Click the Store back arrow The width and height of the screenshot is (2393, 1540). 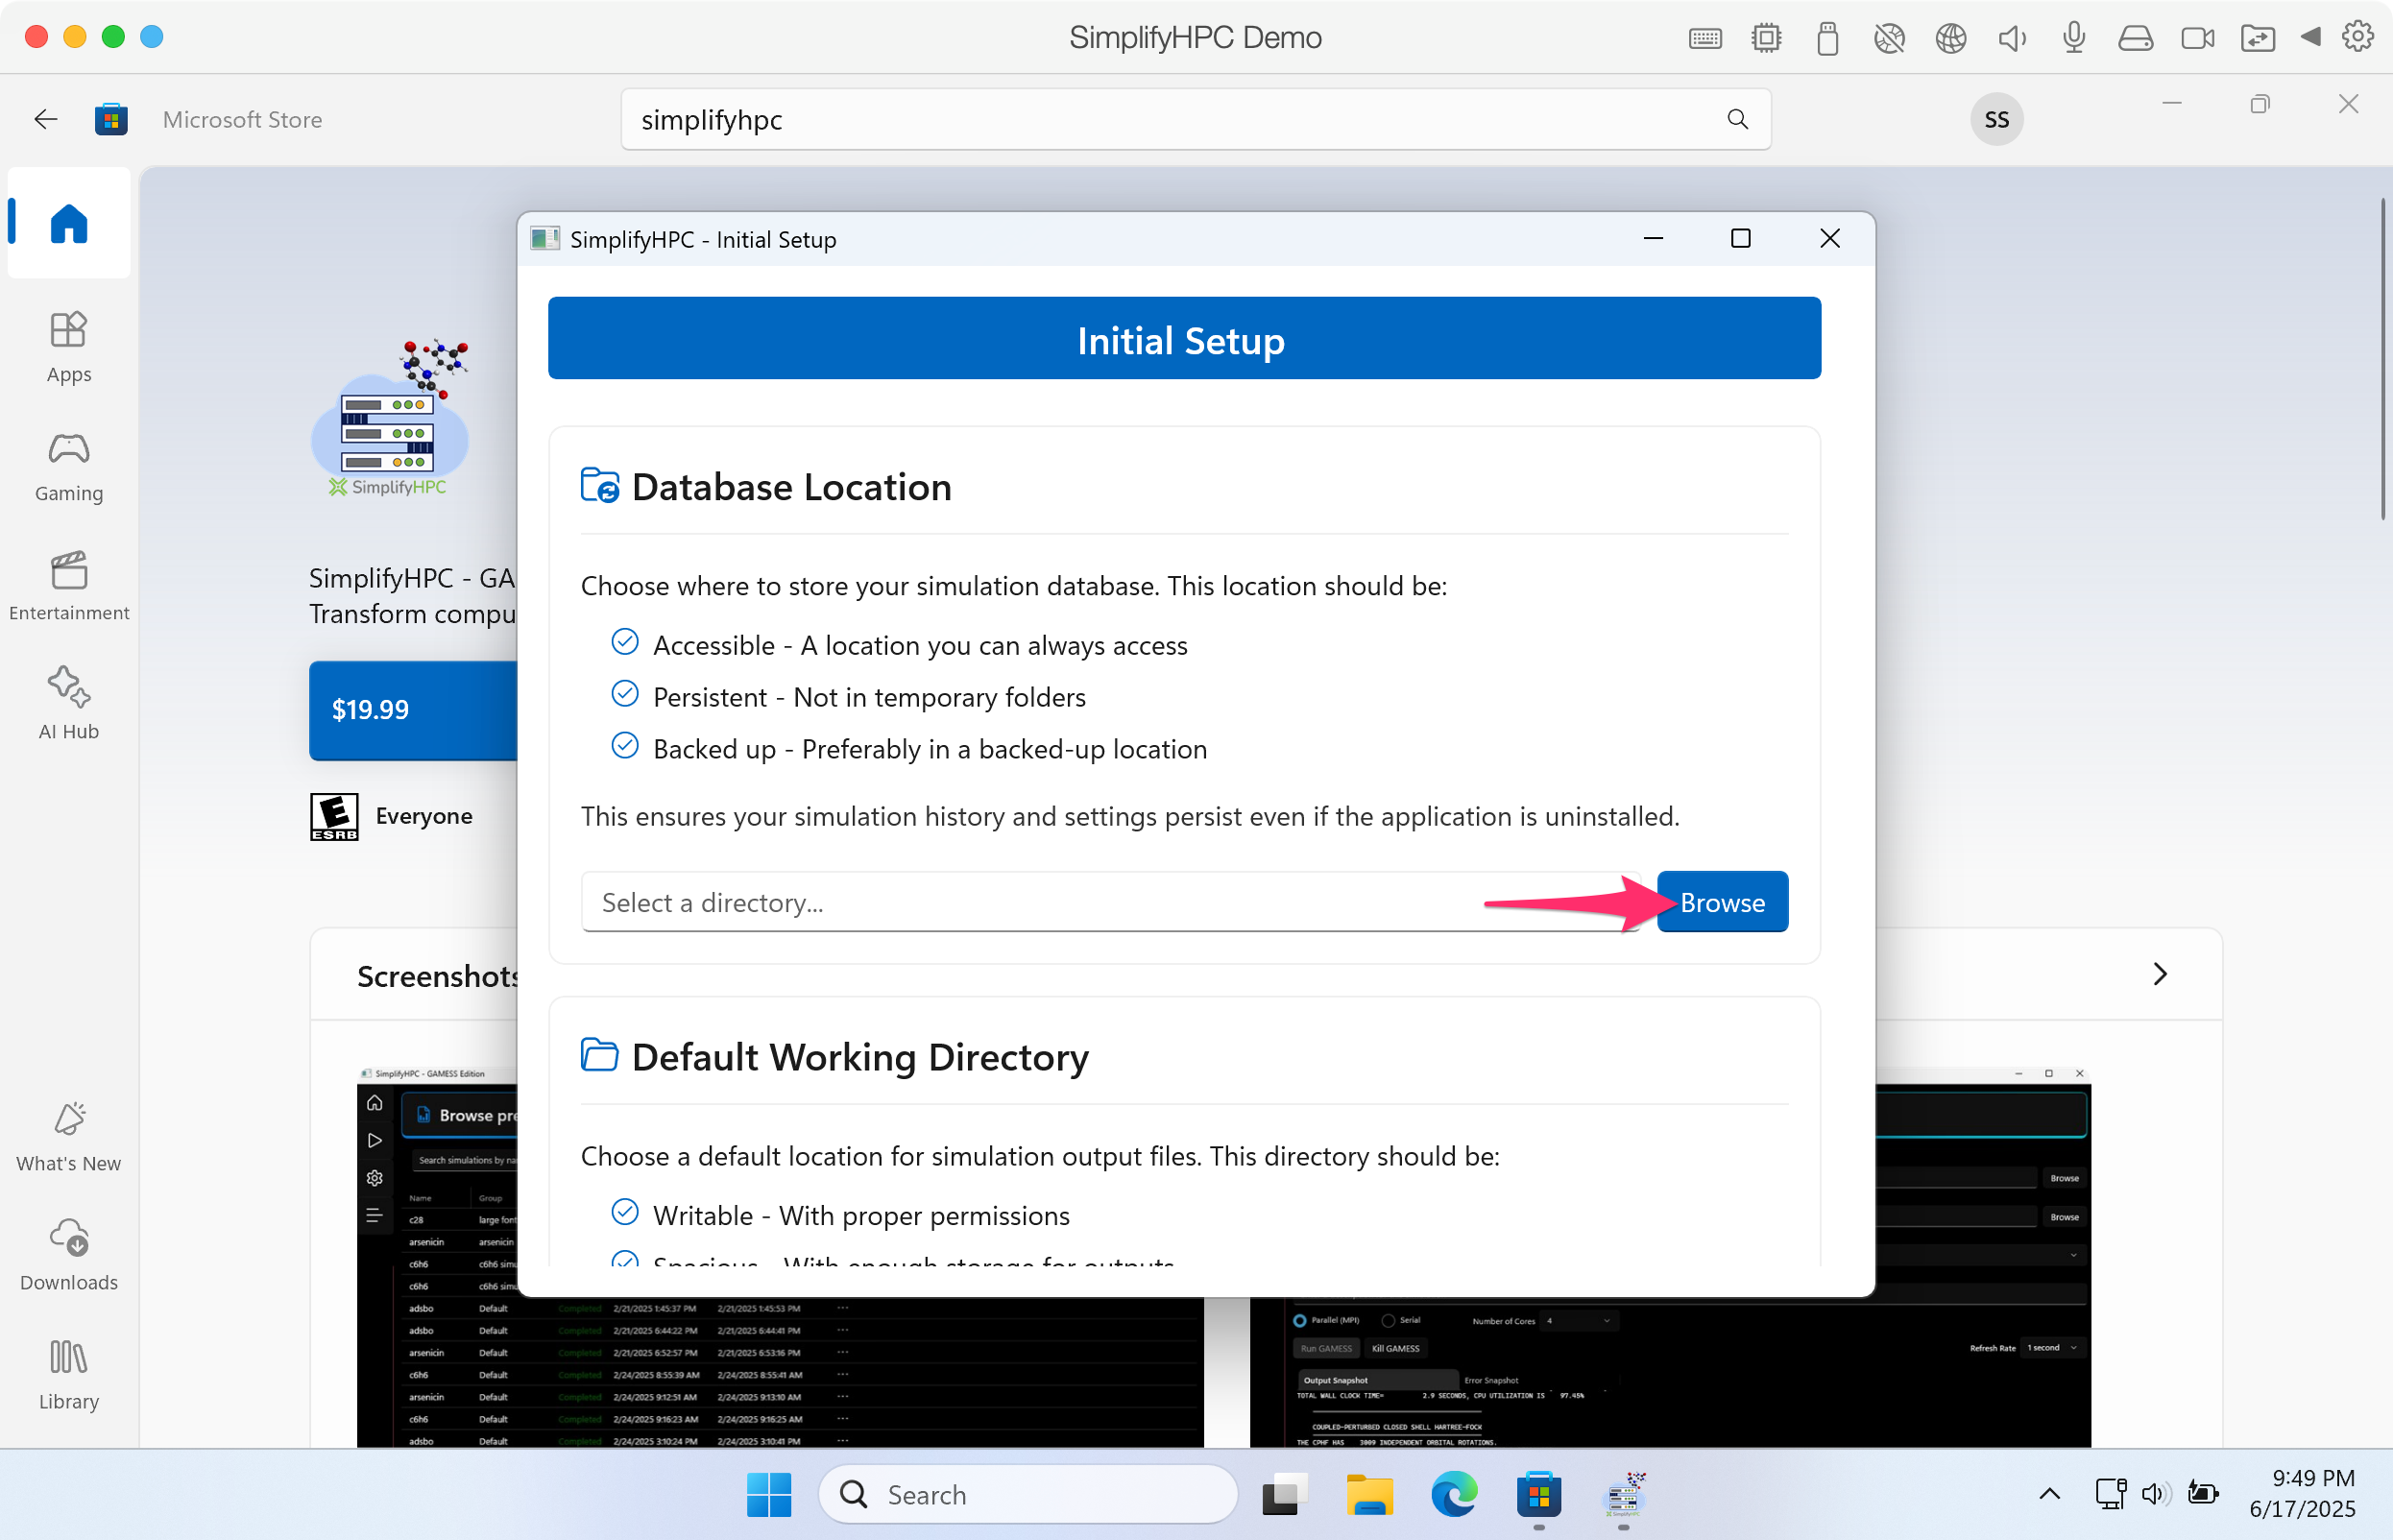click(x=45, y=119)
